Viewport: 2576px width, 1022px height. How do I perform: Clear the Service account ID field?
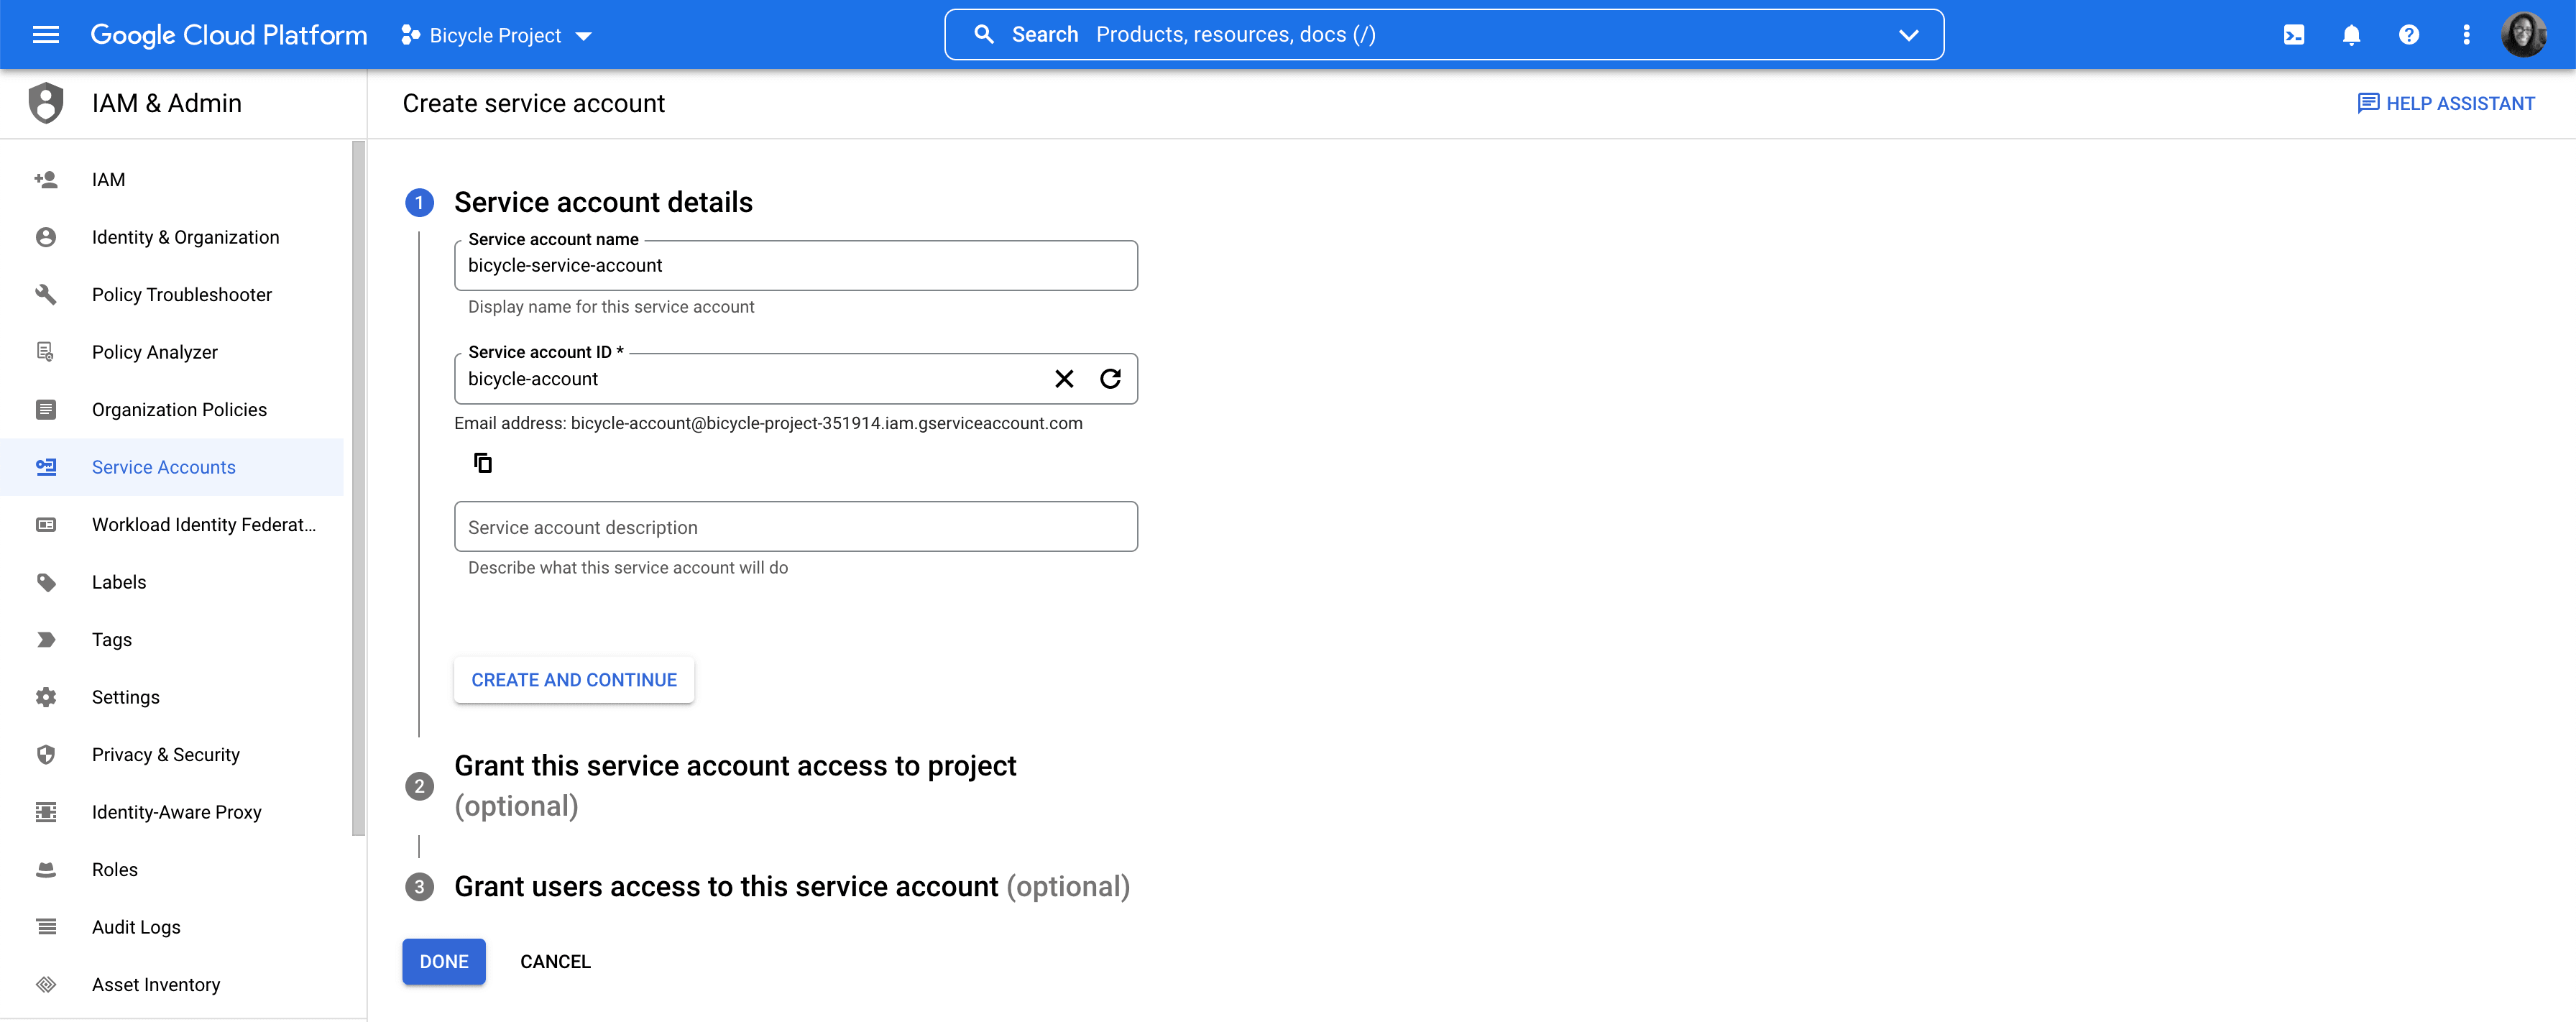coord(1064,379)
